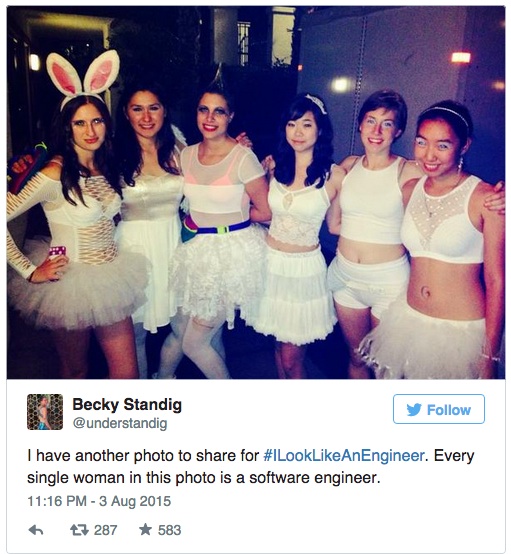Click the pink polka-dot phone in photo
The width and height of the screenshot is (511, 554).
coord(58,253)
